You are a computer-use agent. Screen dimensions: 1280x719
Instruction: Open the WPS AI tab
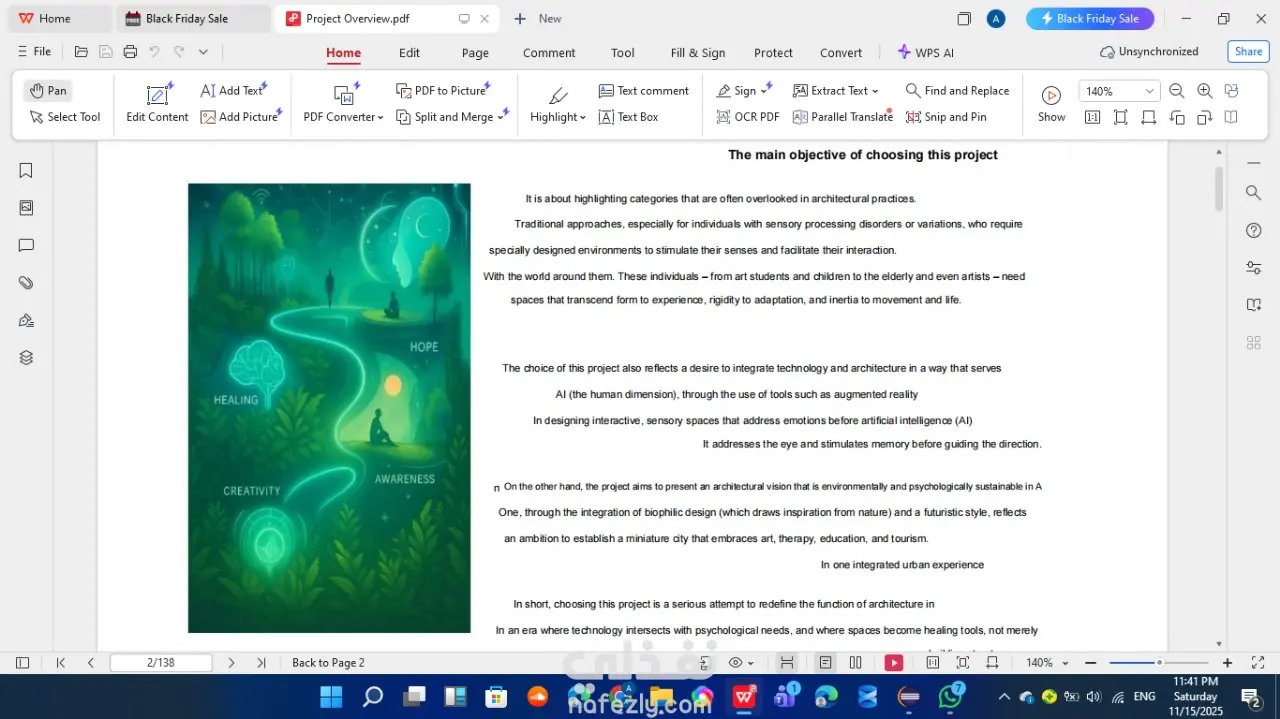[x=925, y=53]
